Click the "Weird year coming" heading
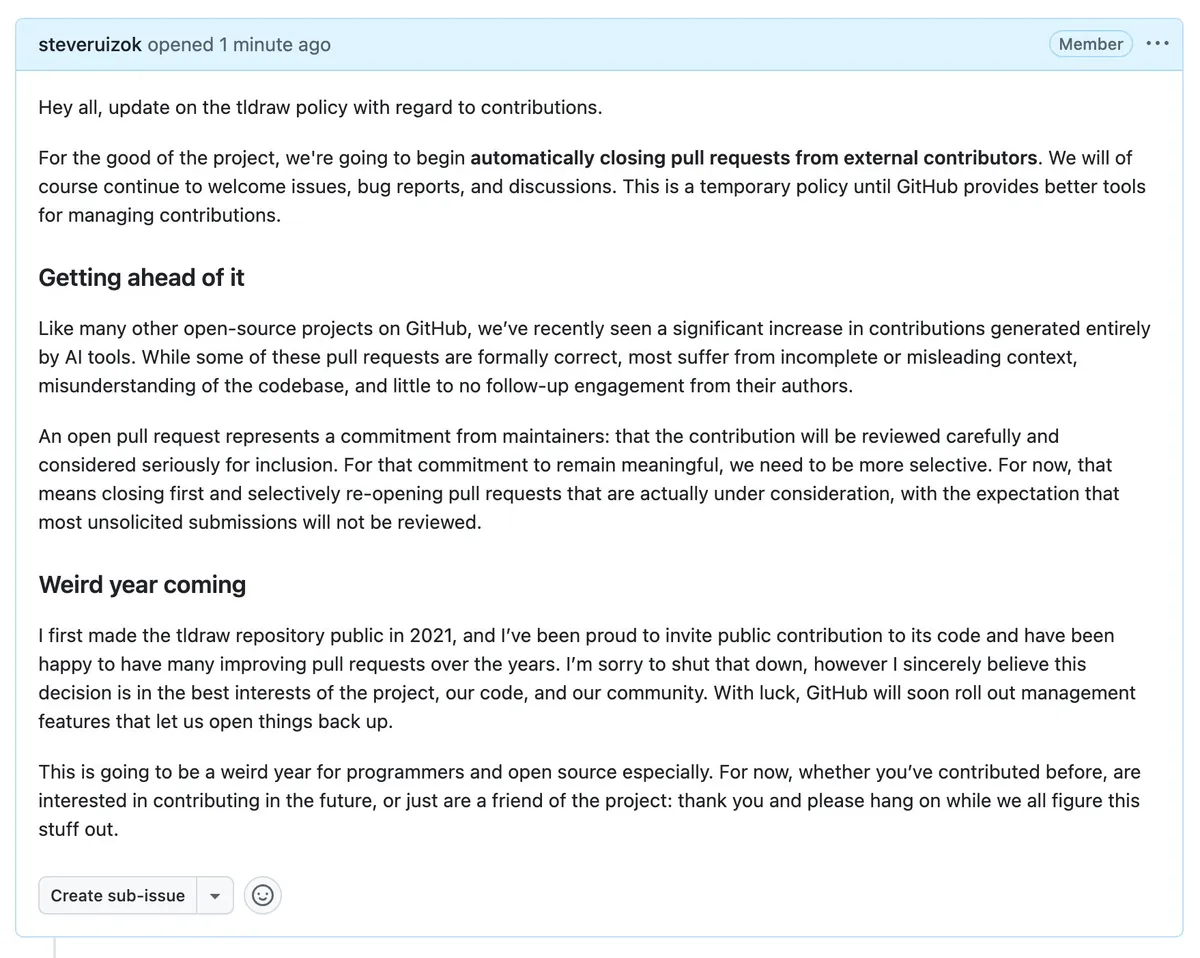The width and height of the screenshot is (1200, 958). 142,584
